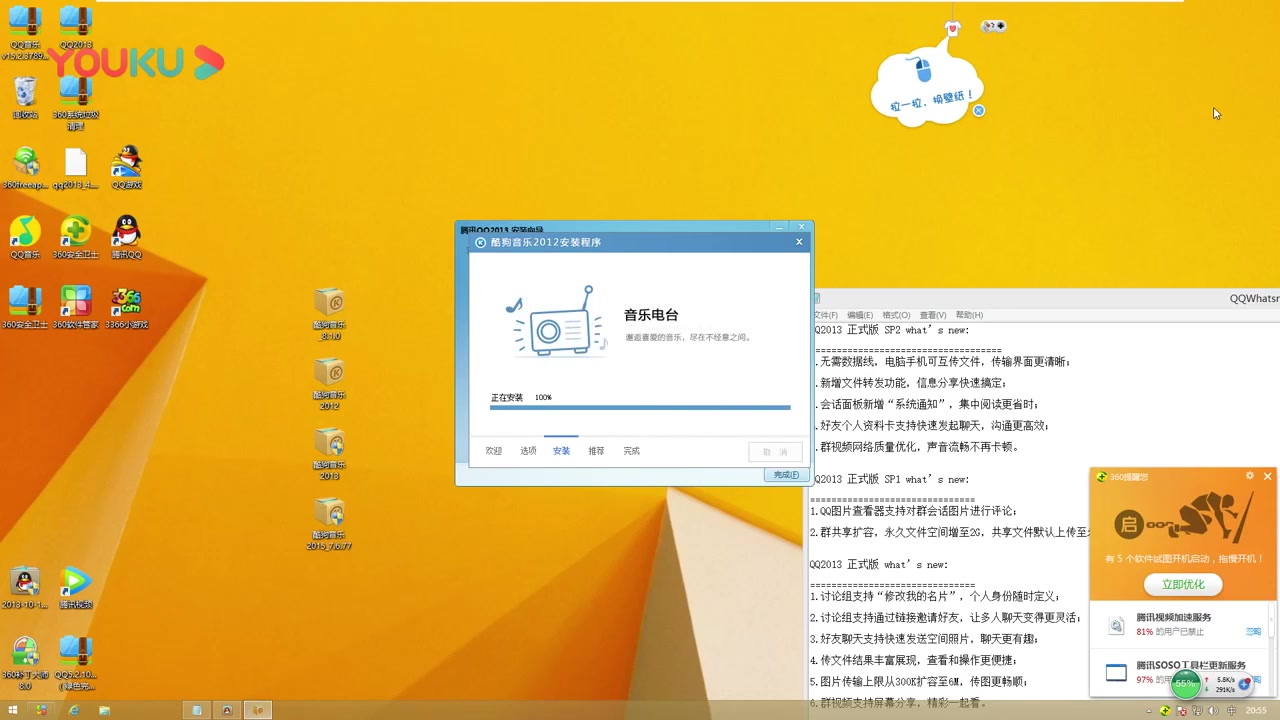
Task: Click the Kugou install progress bar
Action: point(640,407)
